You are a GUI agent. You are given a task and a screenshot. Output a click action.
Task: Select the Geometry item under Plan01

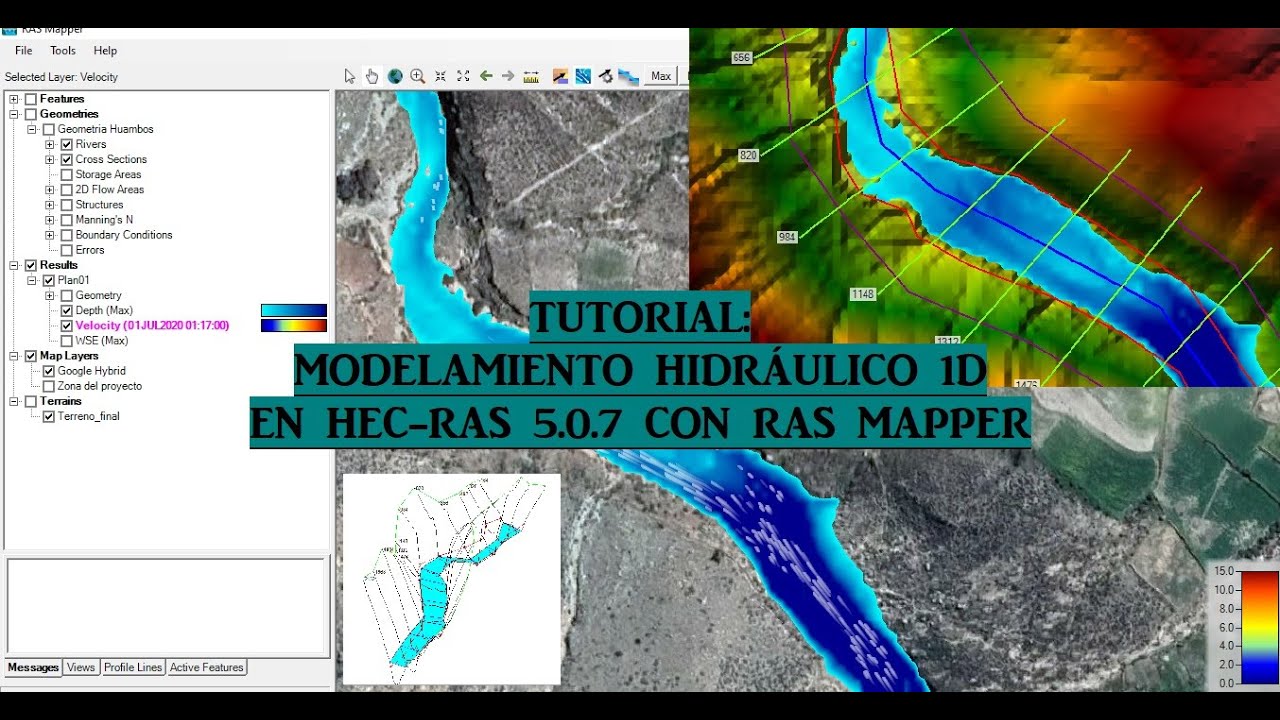[x=98, y=295]
